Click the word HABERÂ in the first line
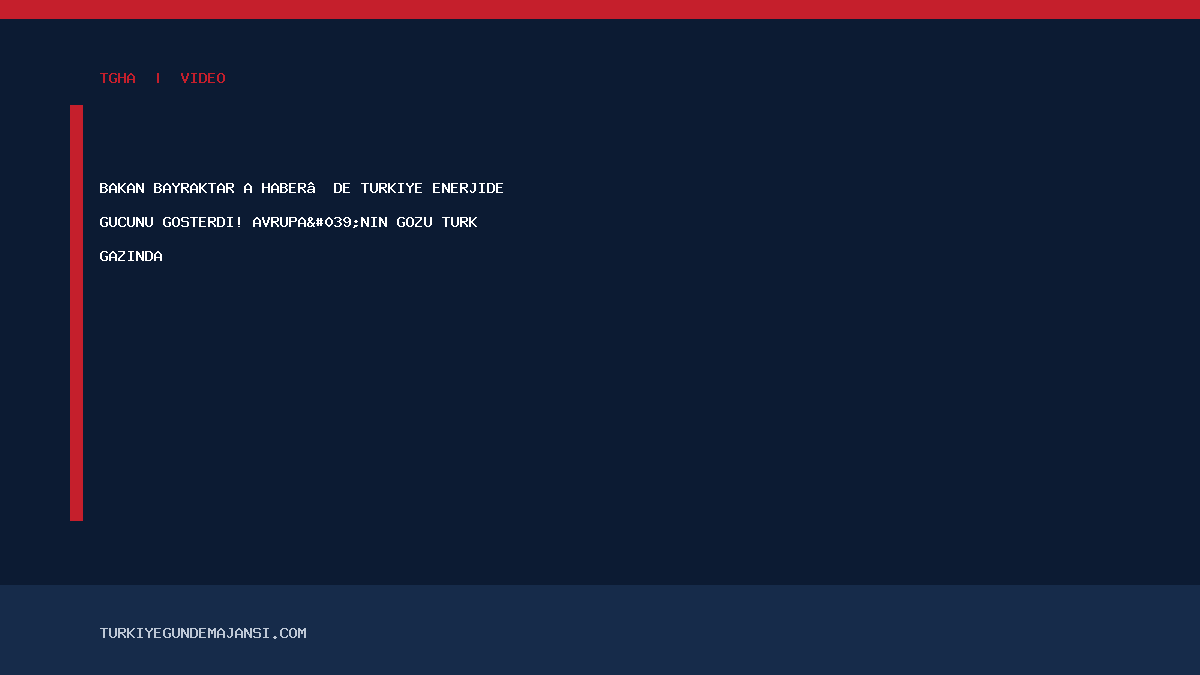This screenshot has width=1200, height=675. (x=289, y=188)
